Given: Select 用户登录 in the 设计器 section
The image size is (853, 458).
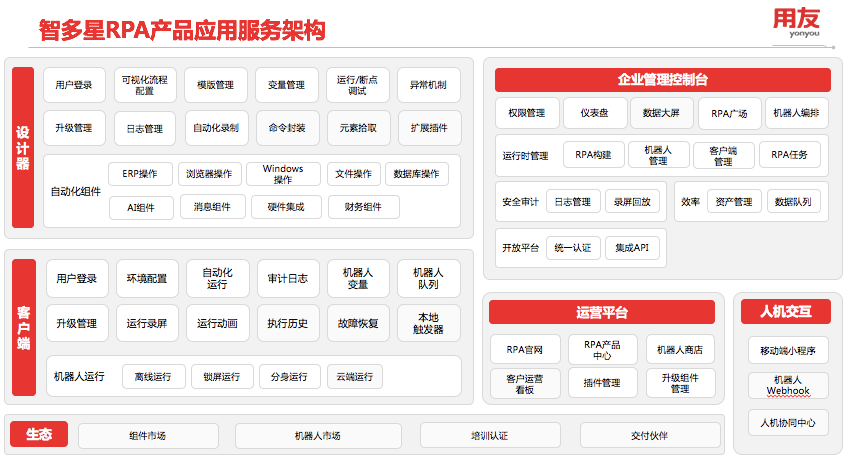Looking at the screenshot, I should click(74, 85).
